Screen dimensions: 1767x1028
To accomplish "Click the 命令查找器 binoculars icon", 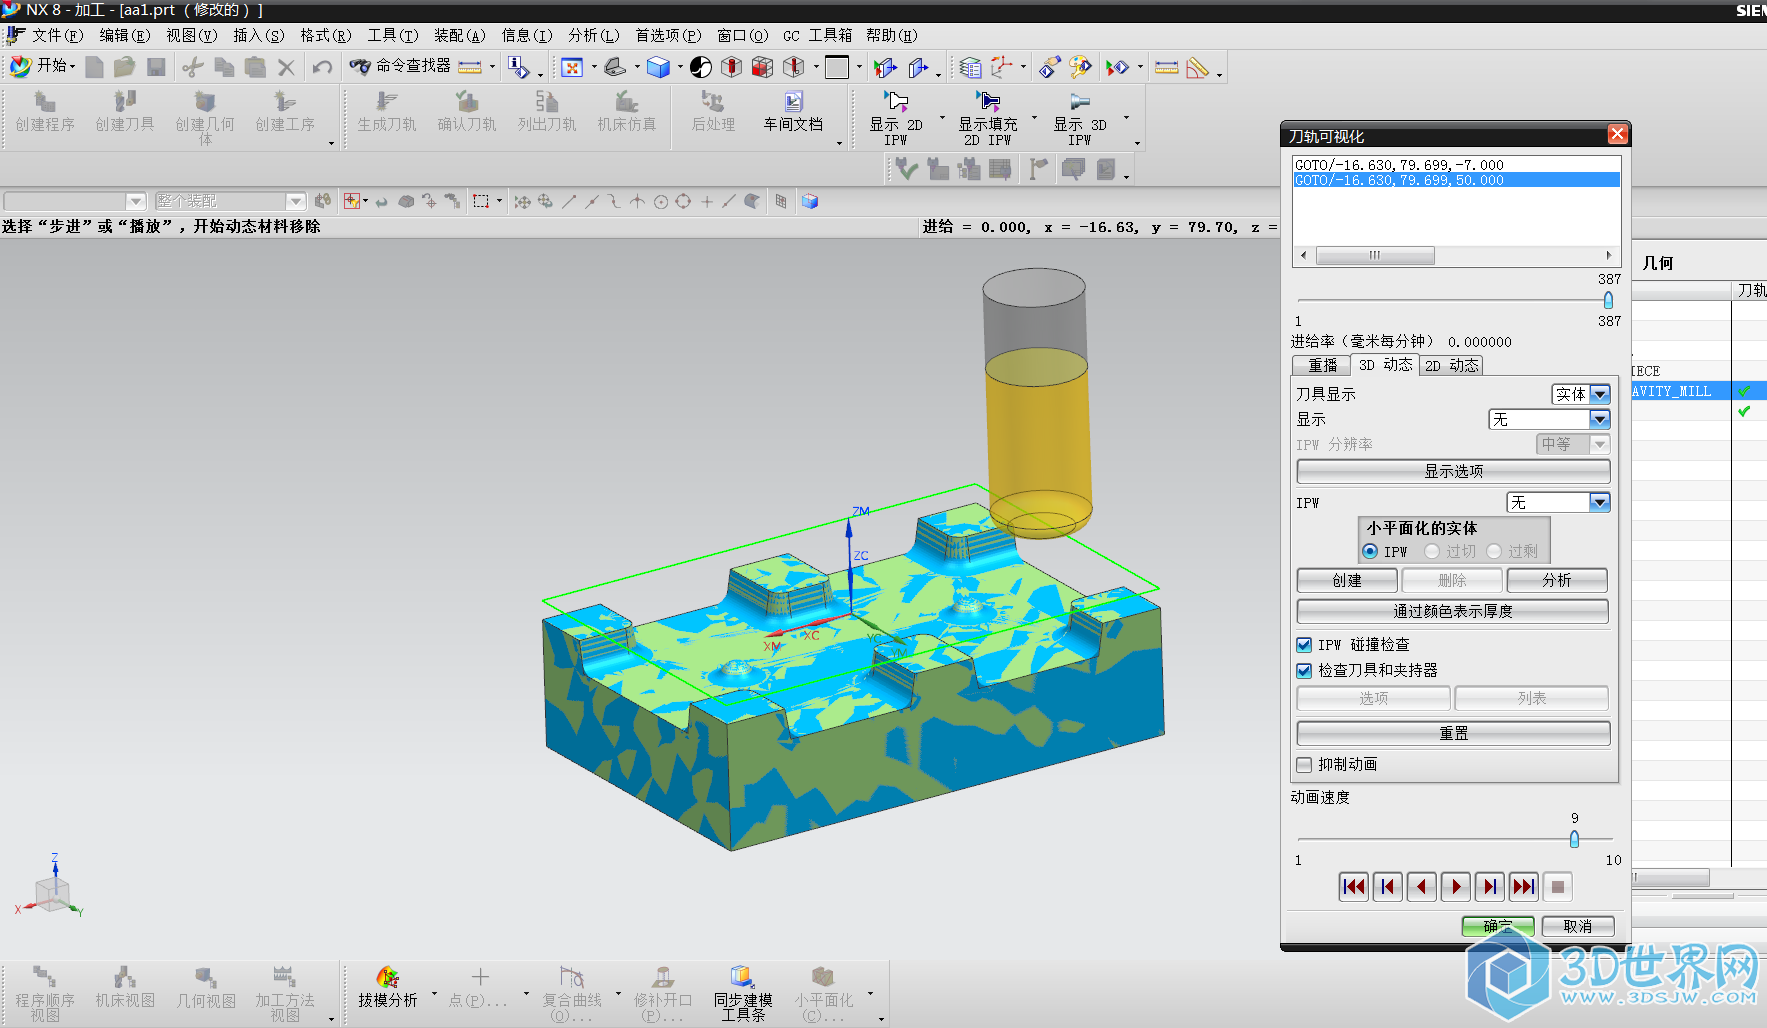I will coord(360,67).
